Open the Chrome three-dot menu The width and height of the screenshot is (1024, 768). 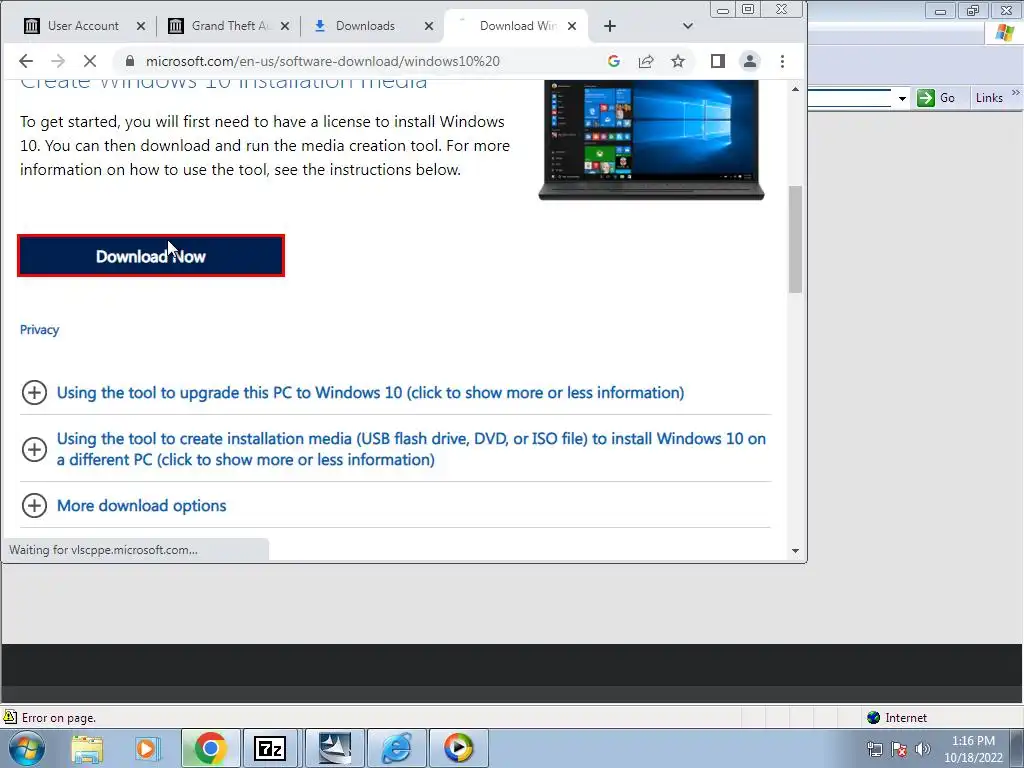(782, 61)
